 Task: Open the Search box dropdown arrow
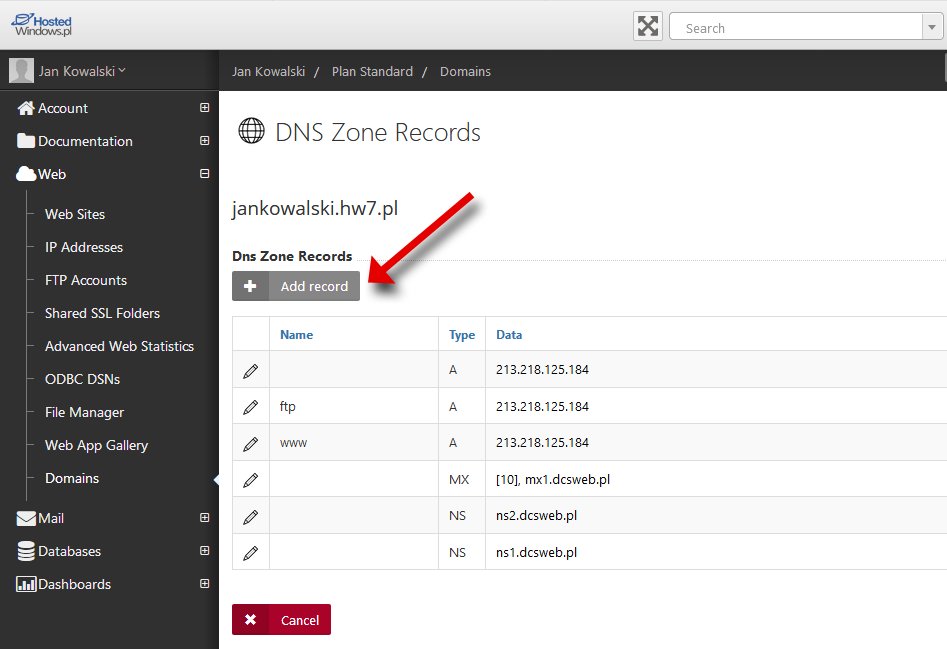pyautogui.click(x=932, y=27)
